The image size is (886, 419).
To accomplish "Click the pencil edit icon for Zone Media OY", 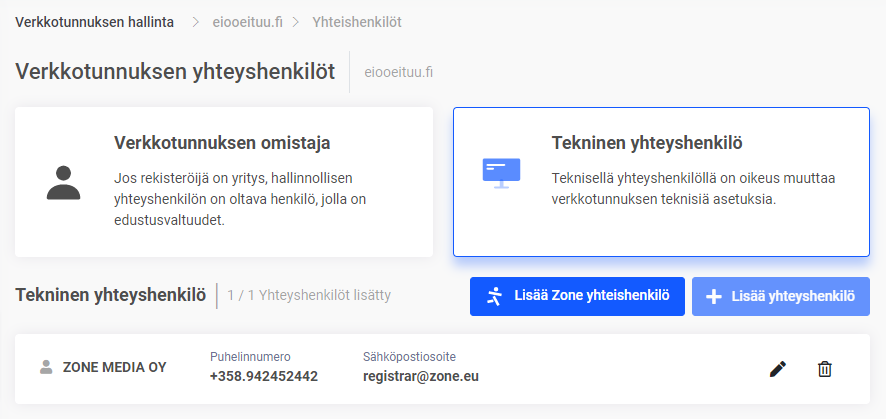I will [778, 369].
